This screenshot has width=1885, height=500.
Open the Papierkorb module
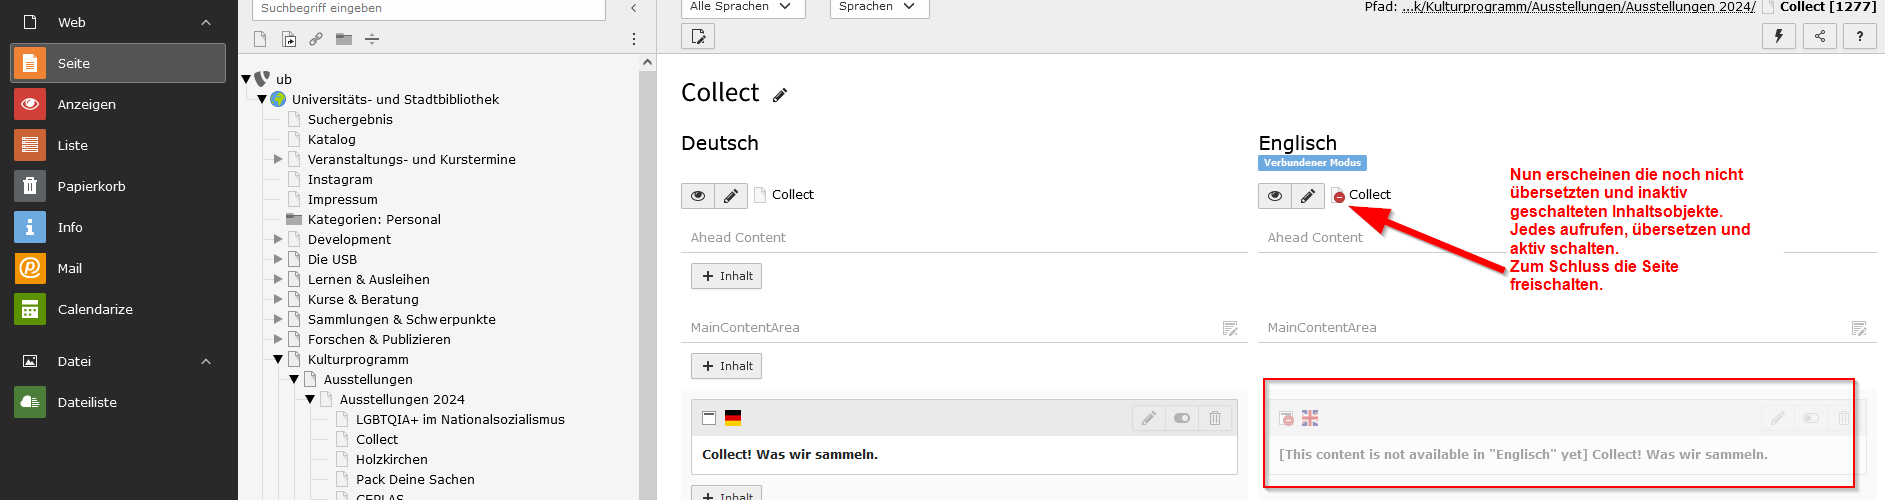(x=118, y=186)
